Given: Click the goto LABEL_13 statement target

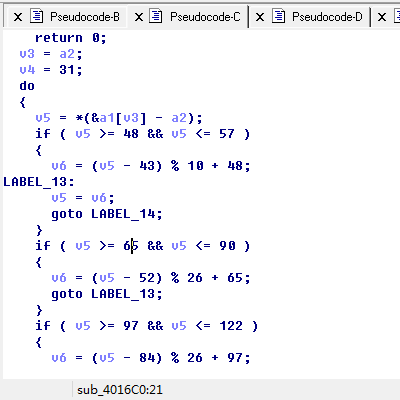Looking at the screenshot, I should [x=123, y=294].
